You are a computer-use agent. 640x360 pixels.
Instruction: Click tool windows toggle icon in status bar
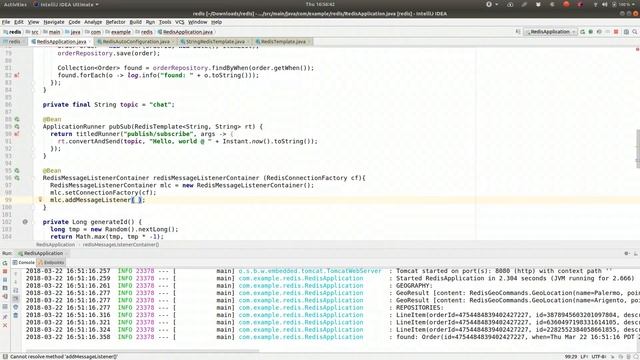tap(5, 356)
